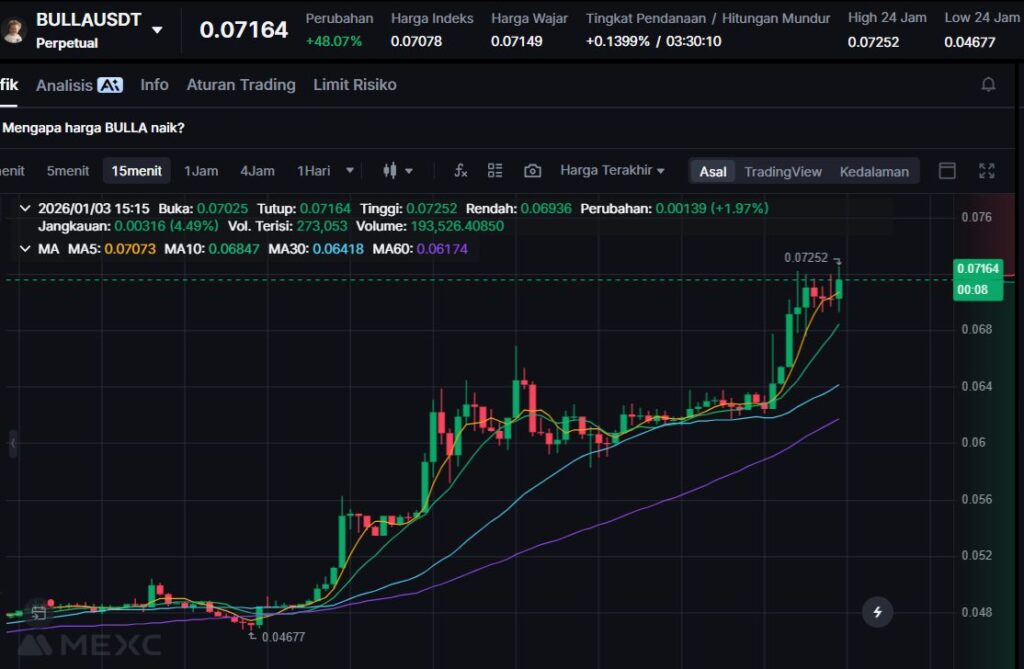The image size is (1024, 669).
Task: Switch chart view to TradingView
Action: (782, 171)
